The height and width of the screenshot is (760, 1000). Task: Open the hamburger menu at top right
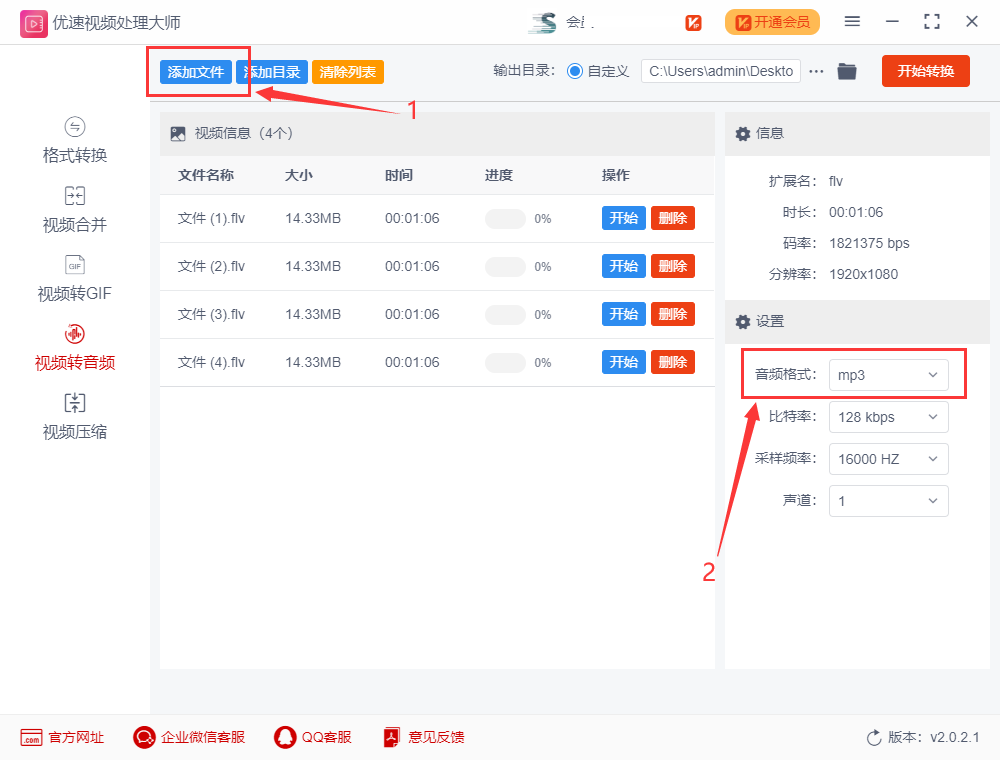click(852, 20)
